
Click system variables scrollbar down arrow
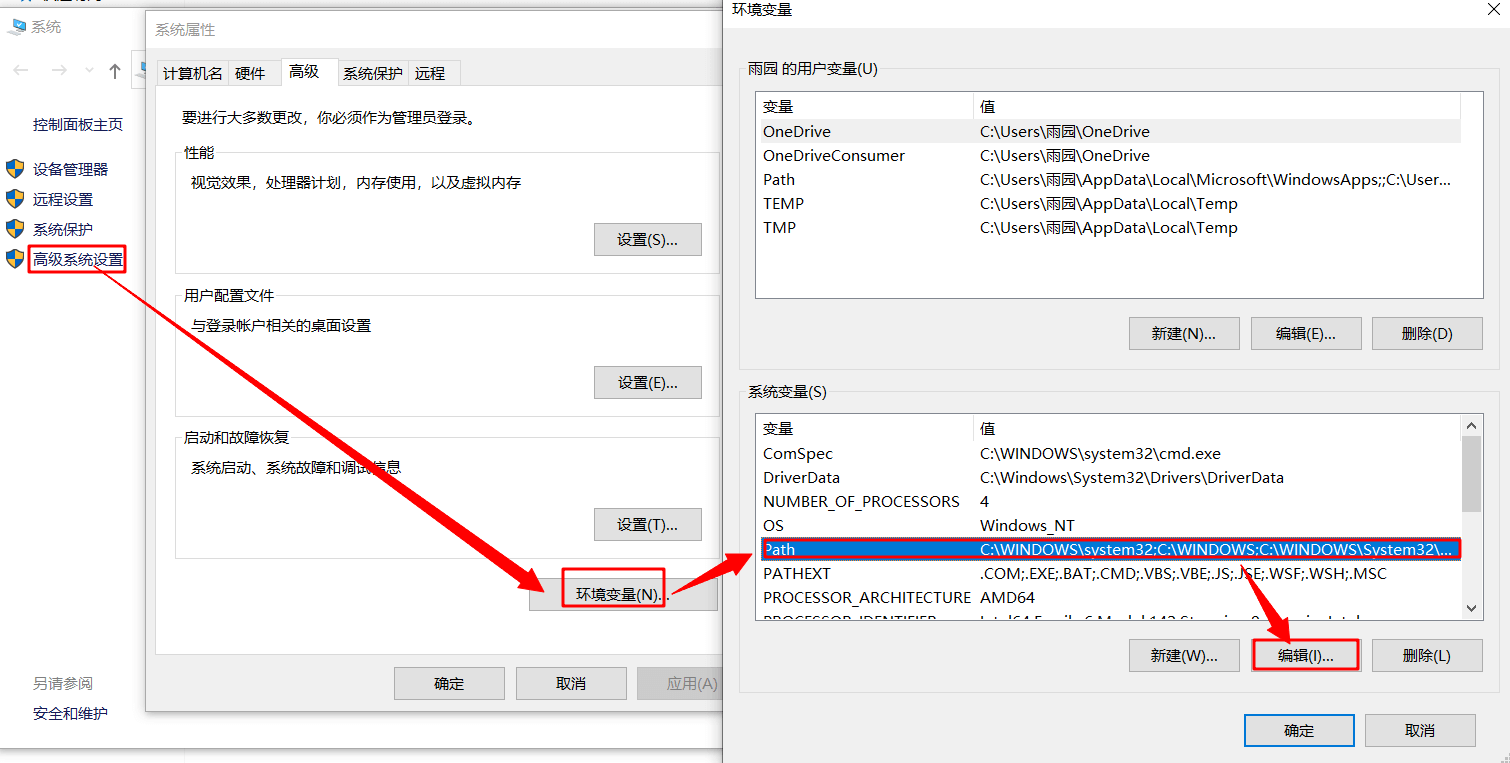1471,607
